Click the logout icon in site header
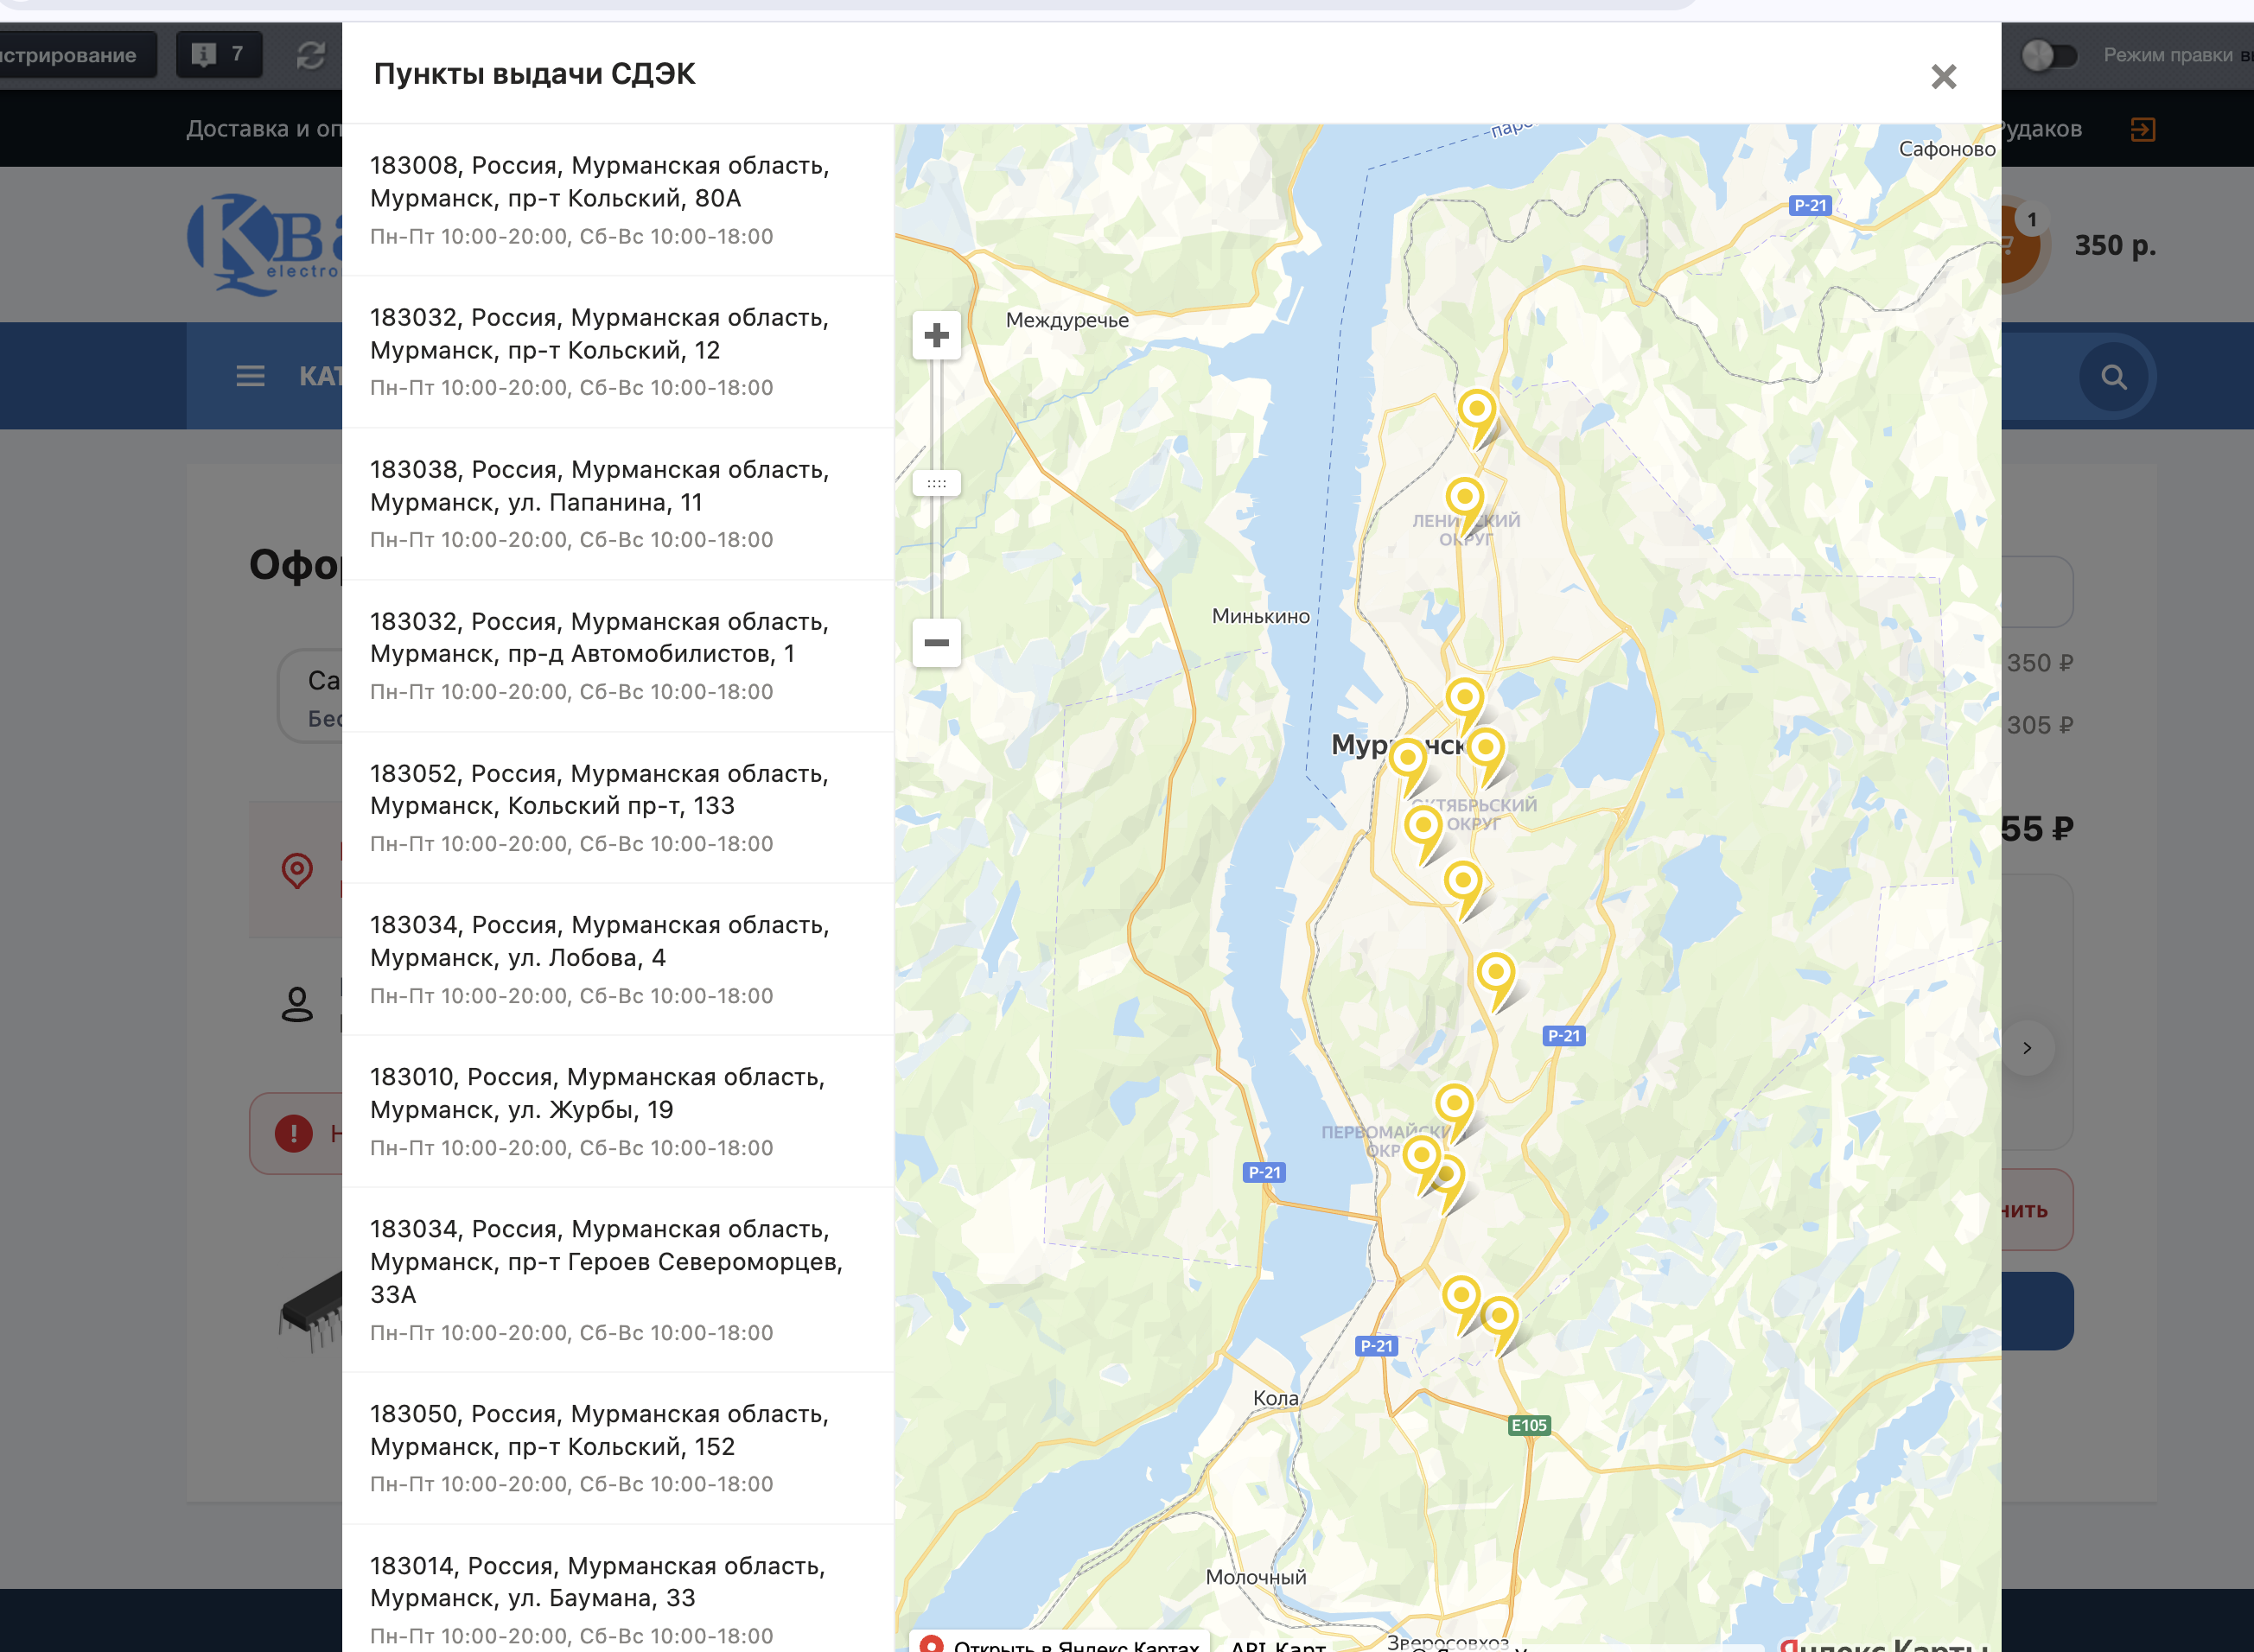 (2142, 129)
